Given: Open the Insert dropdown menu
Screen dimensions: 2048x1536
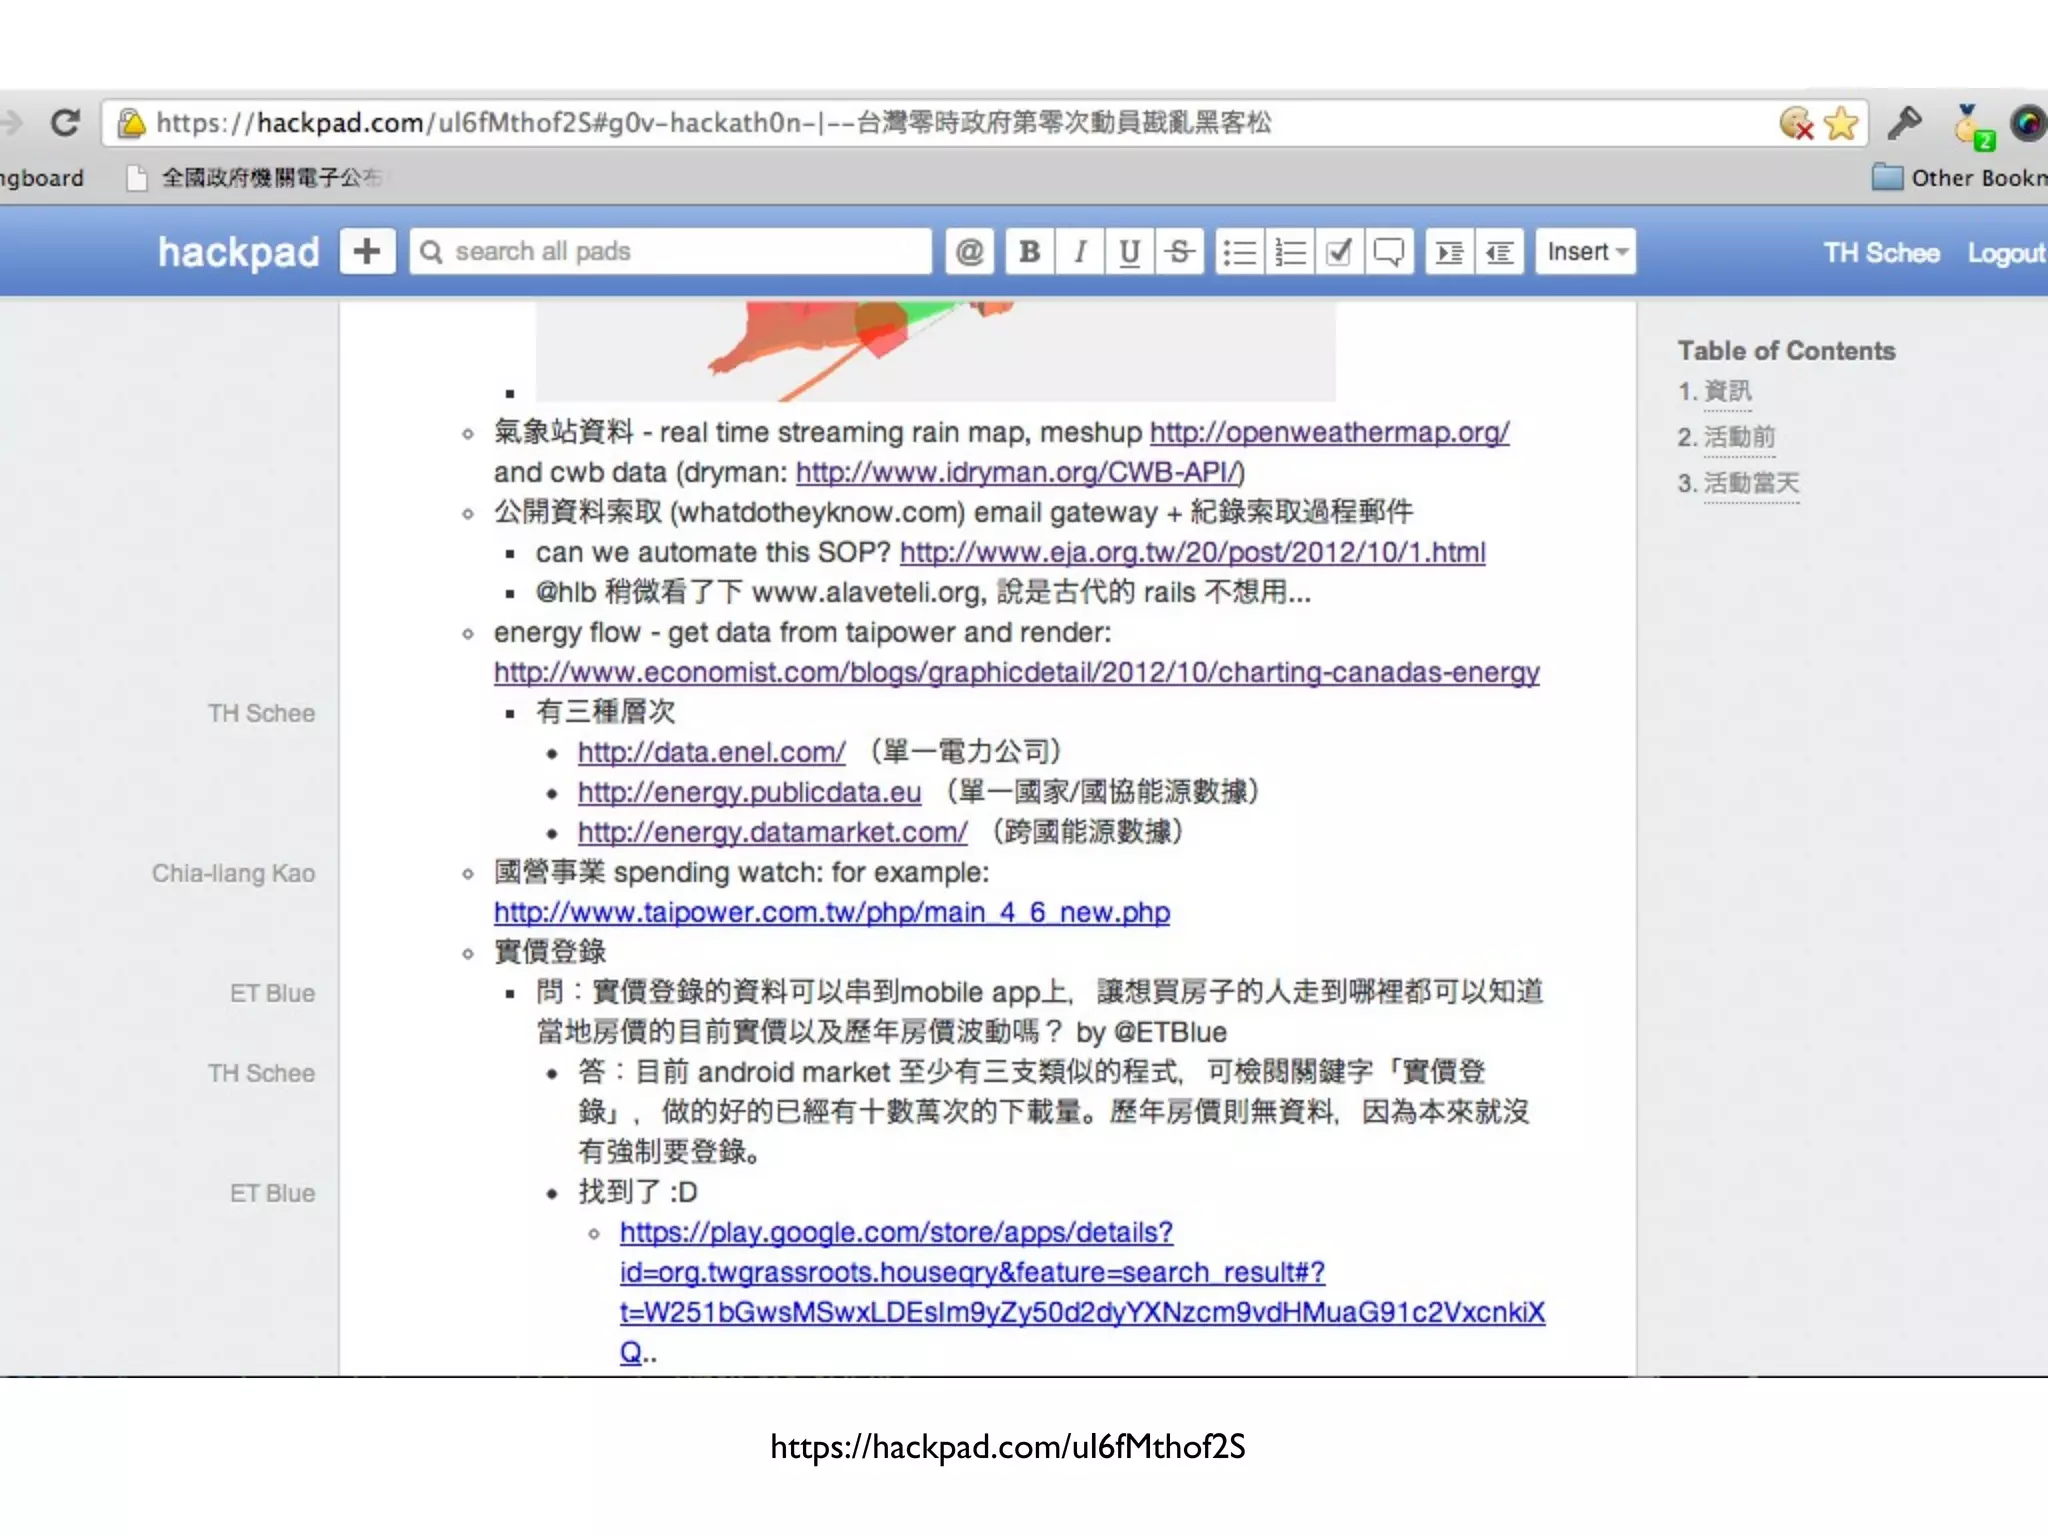Looking at the screenshot, I should point(1586,251).
